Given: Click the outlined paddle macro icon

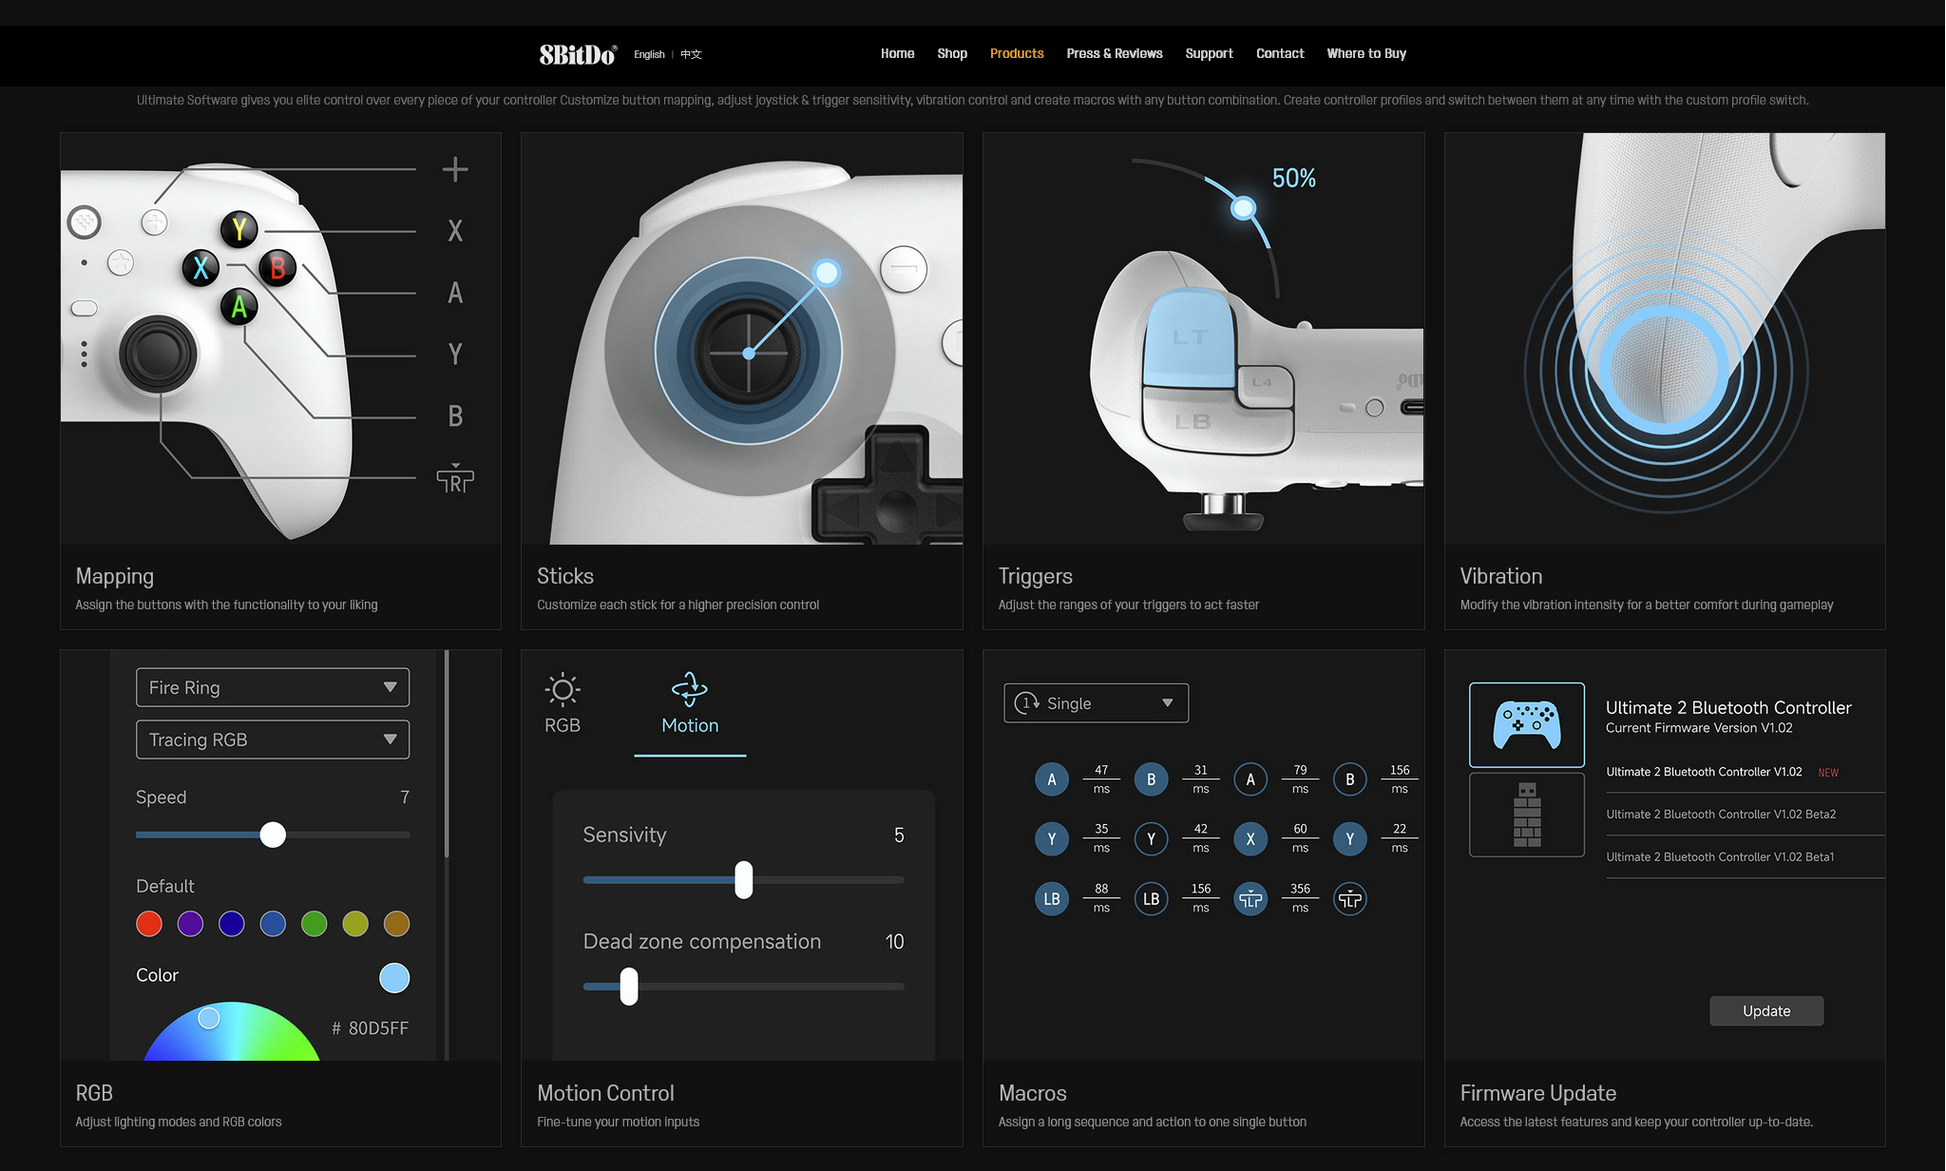Looking at the screenshot, I should [1349, 899].
